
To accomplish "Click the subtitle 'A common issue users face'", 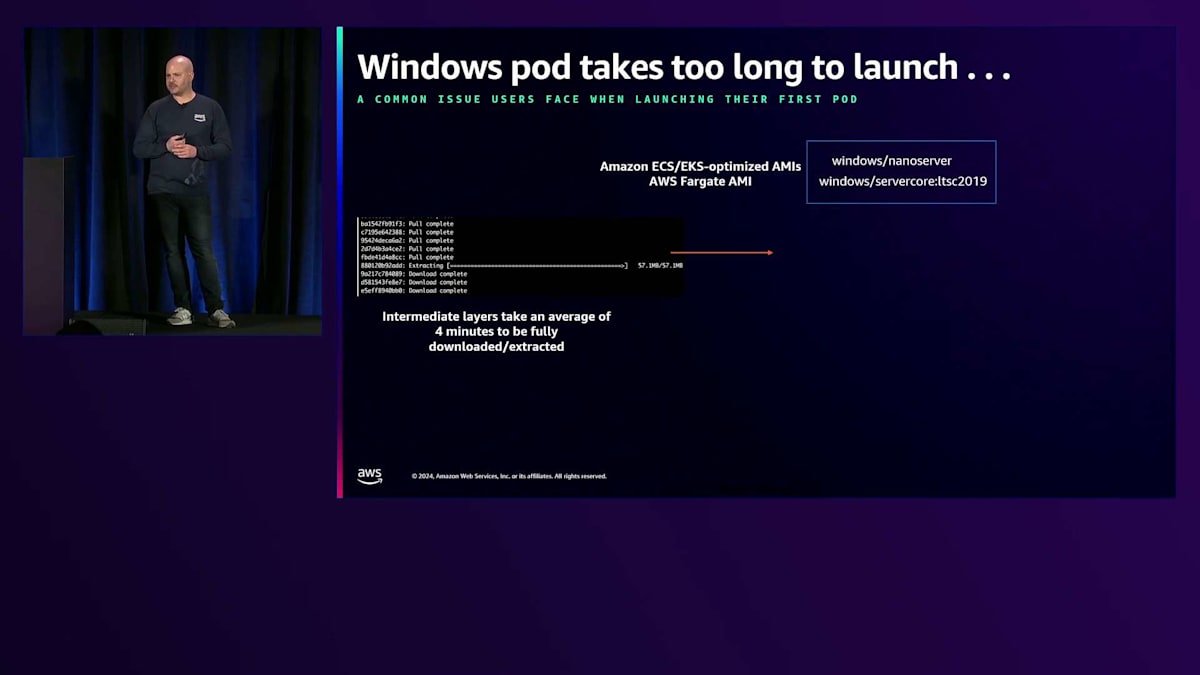I will click(x=607, y=100).
